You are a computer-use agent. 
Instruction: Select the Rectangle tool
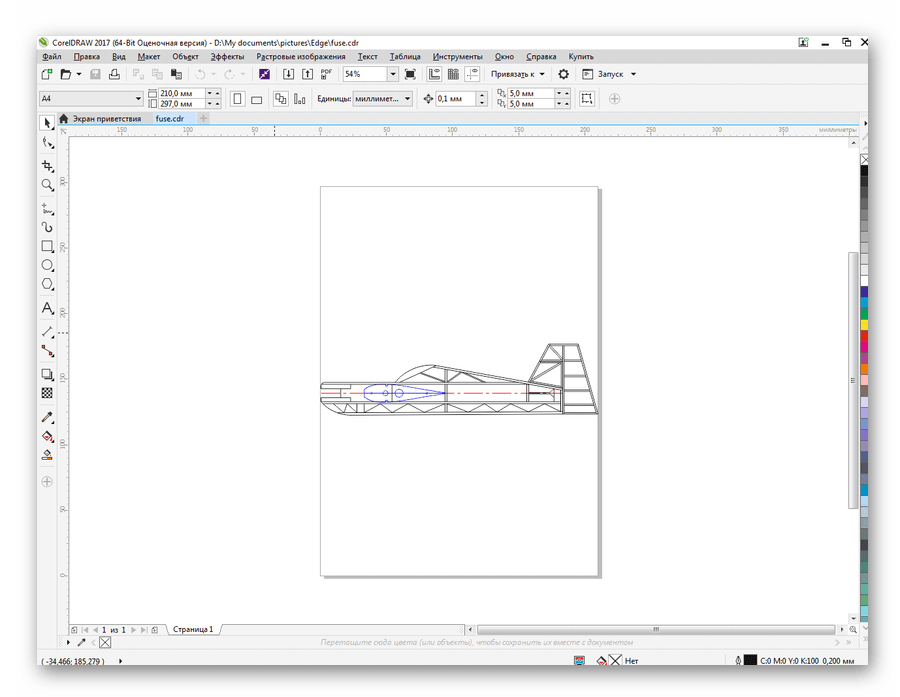tap(47, 246)
